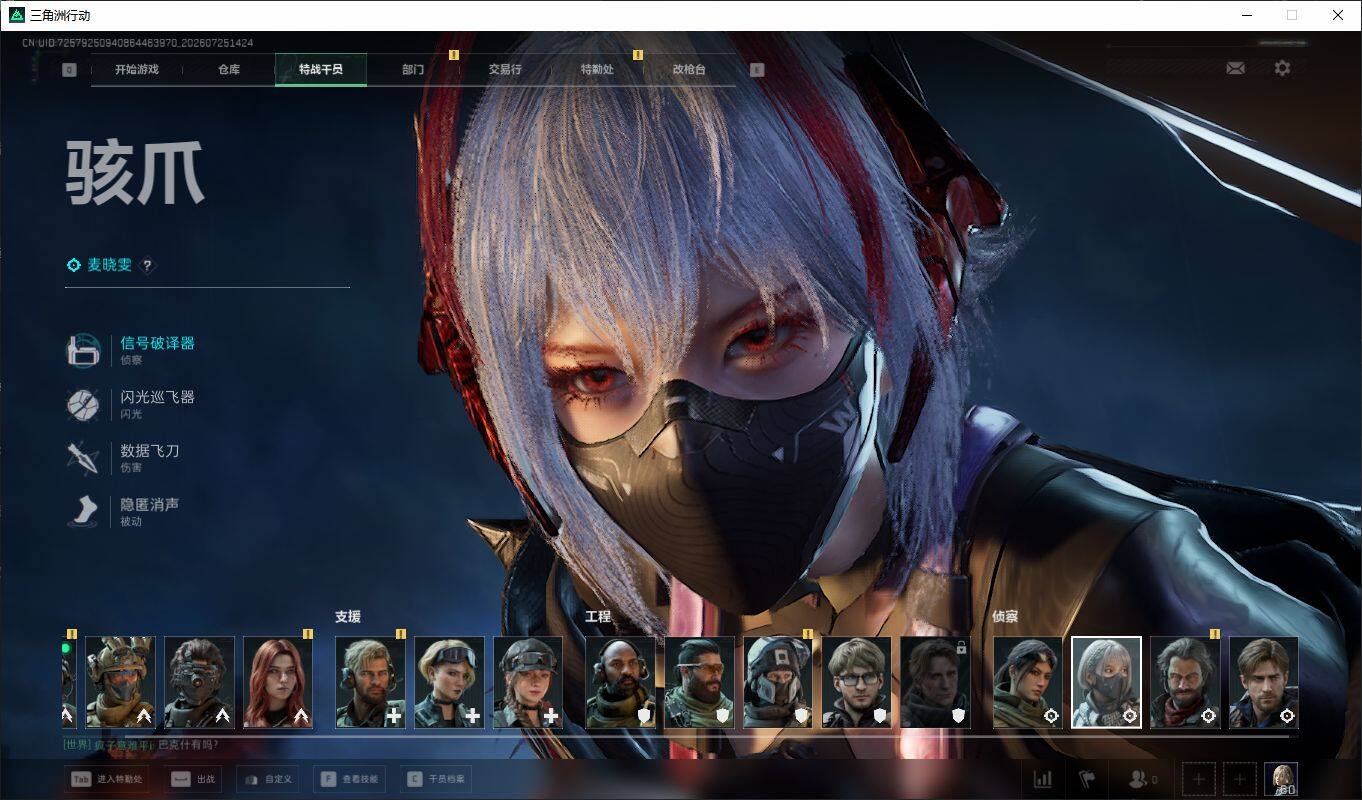Switch to the 交易行 tab
The width and height of the screenshot is (1362, 800).
pyautogui.click(x=505, y=69)
